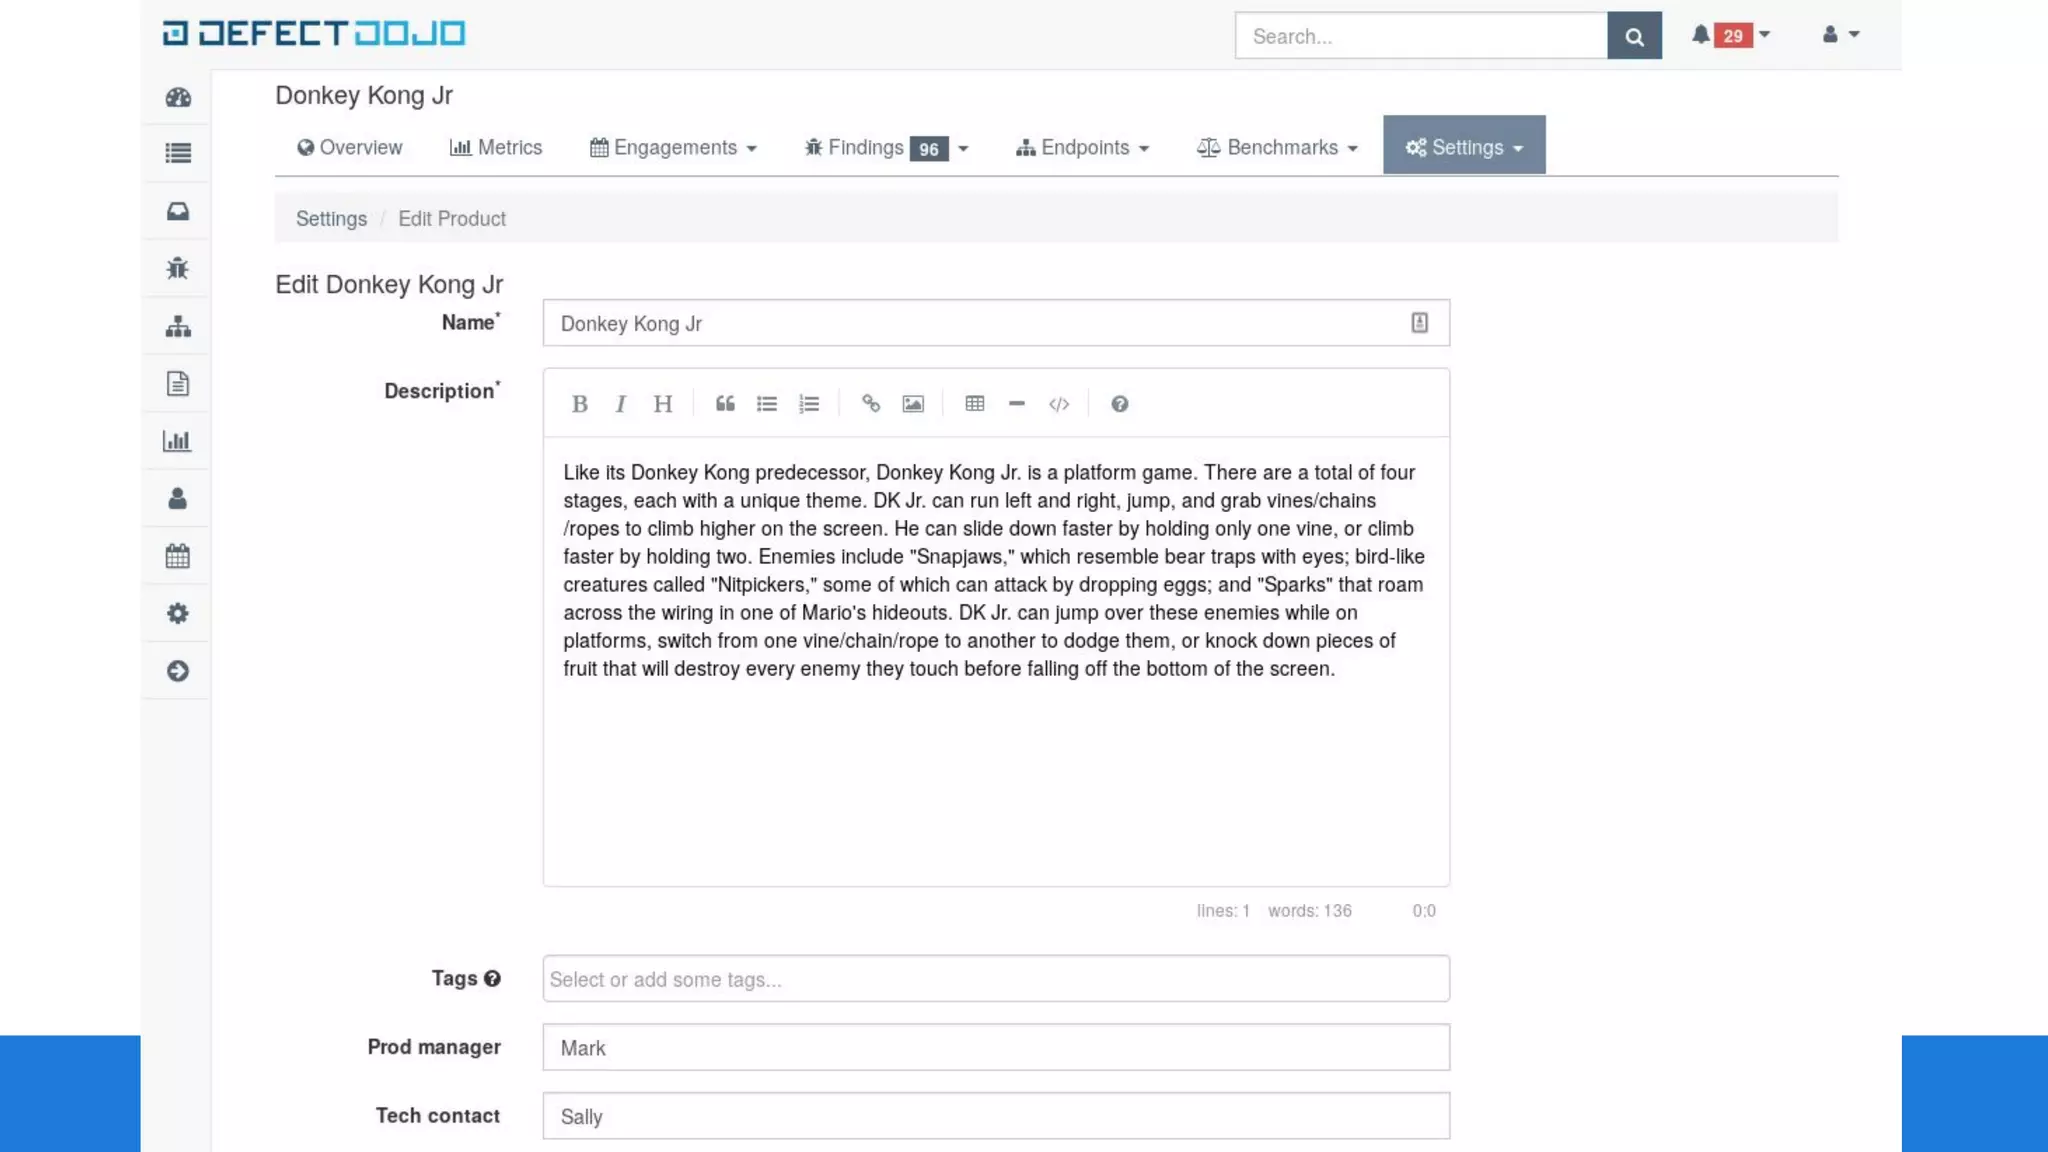
Task: Insert numbered list in description editor
Action: (809, 404)
